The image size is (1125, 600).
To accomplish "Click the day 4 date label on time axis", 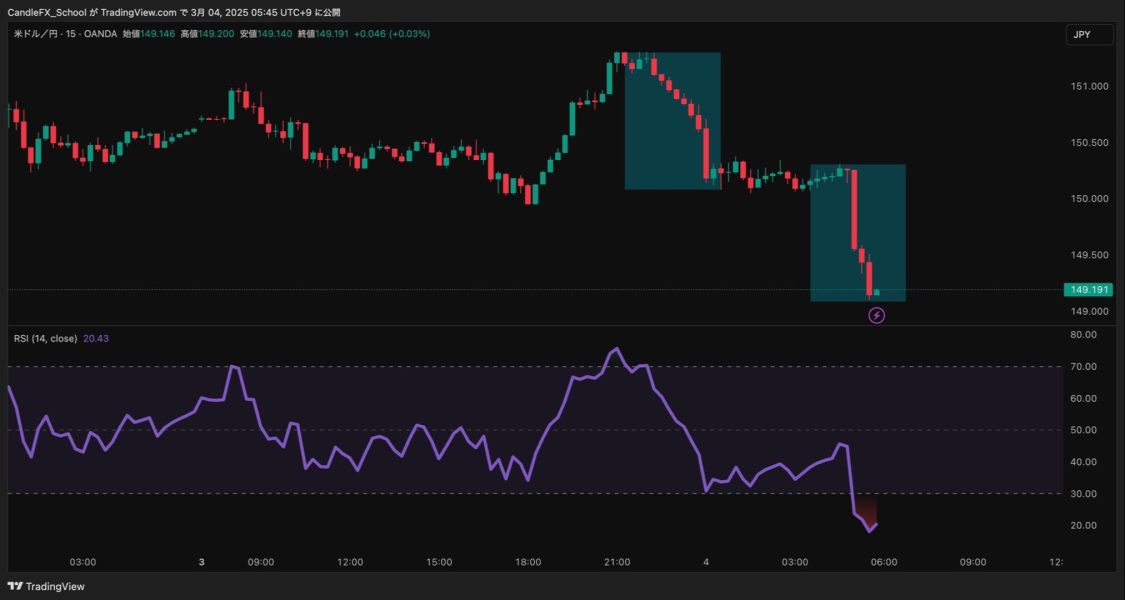I will click(x=706, y=562).
